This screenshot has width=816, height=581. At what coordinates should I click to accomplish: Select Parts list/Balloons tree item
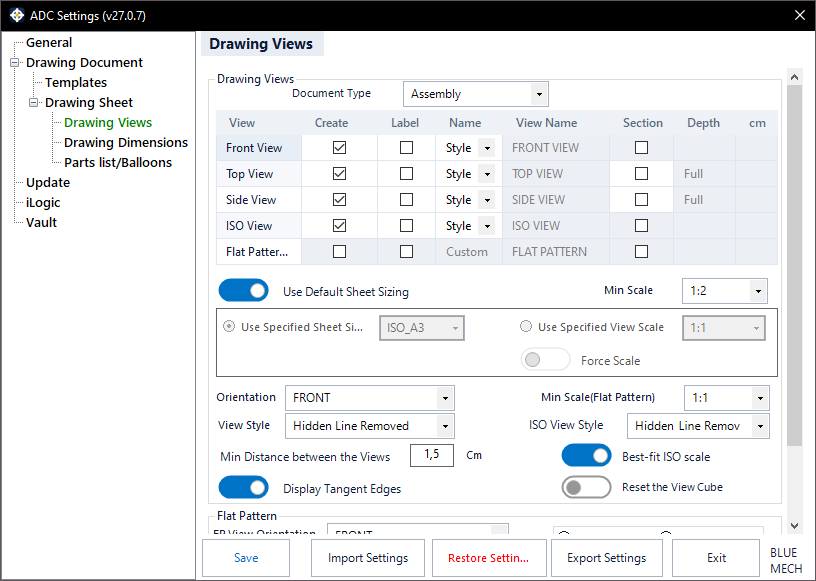point(118,162)
